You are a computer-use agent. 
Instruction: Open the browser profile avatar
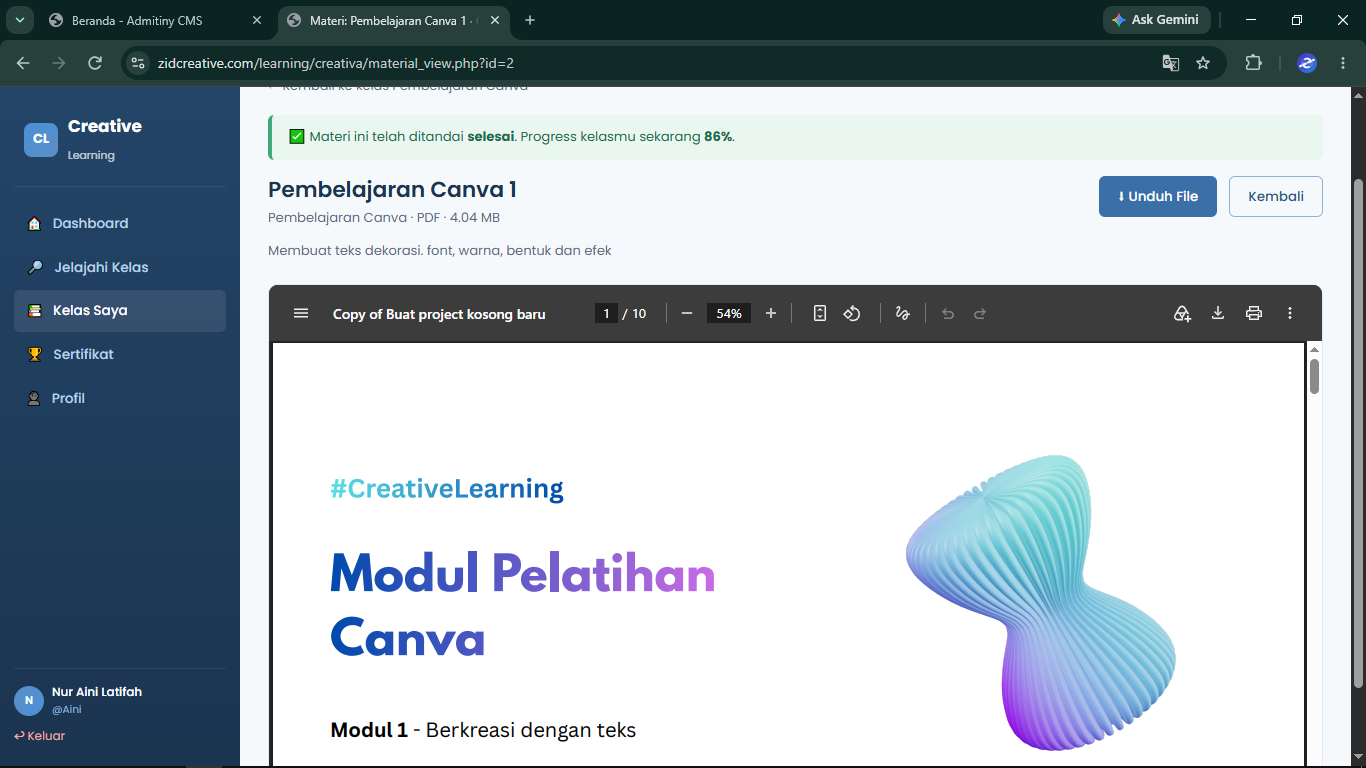point(1307,63)
